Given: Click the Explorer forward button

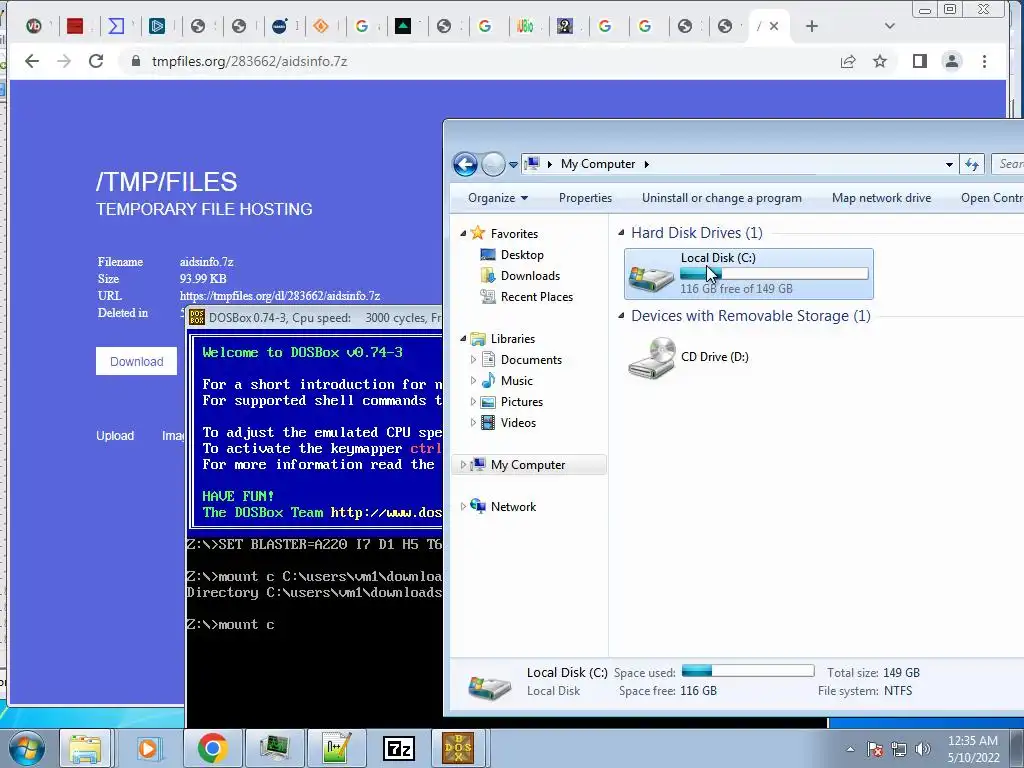Looking at the screenshot, I should click(493, 164).
